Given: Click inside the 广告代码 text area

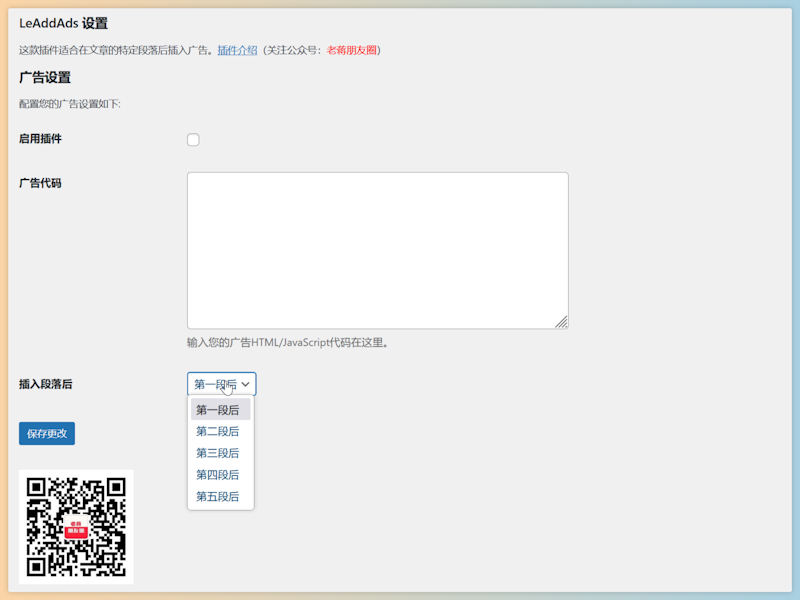Looking at the screenshot, I should point(377,250).
